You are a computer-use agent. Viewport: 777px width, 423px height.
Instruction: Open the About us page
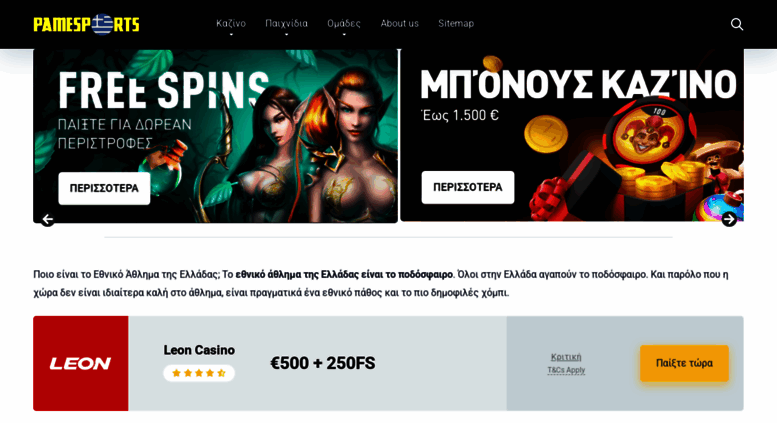pos(399,23)
